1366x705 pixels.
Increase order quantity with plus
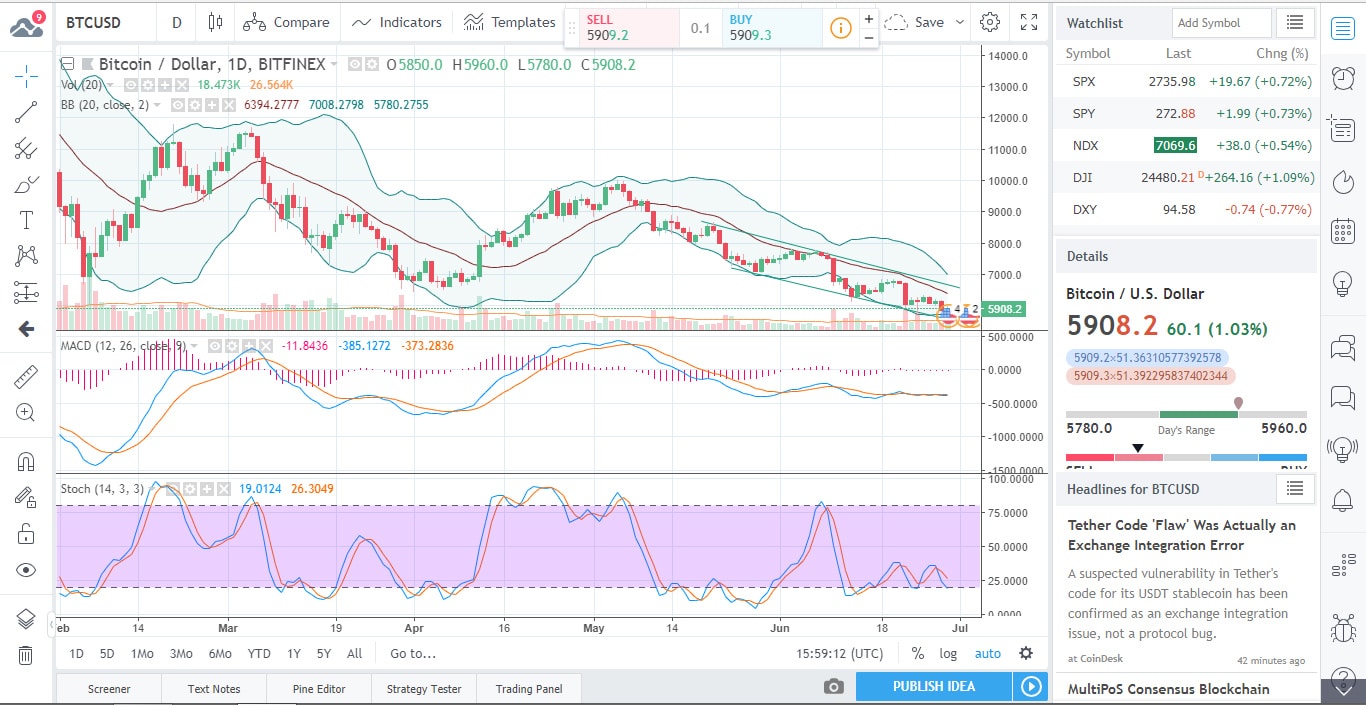(868, 19)
